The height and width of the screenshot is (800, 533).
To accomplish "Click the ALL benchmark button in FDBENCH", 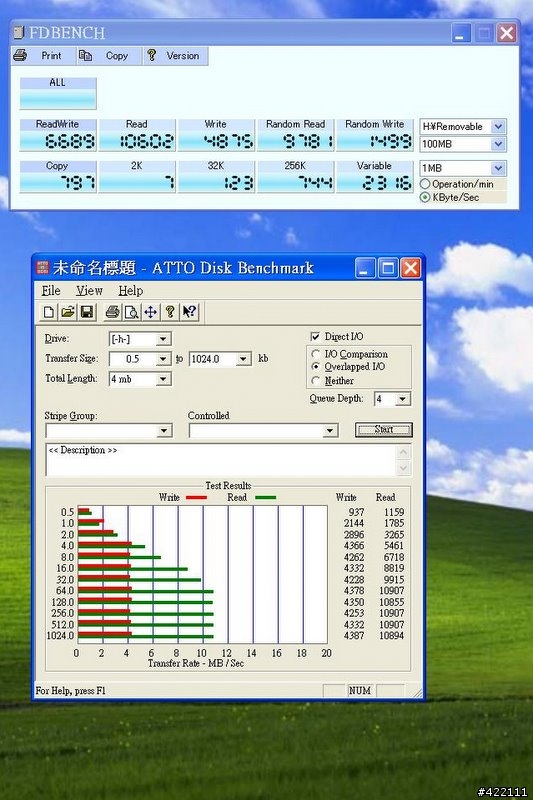I will [x=58, y=93].
